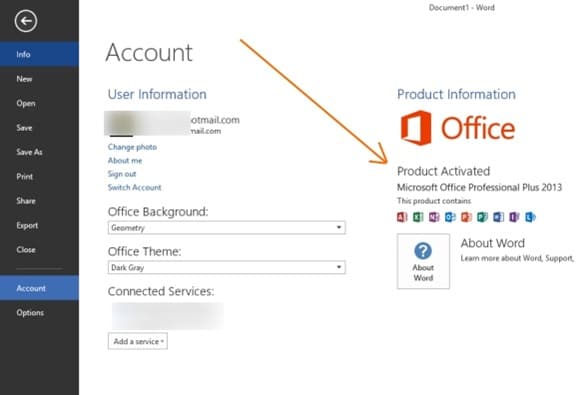577x395 pixels.
Task: Click the back arrow circle icon
Action: click(26, 21)
